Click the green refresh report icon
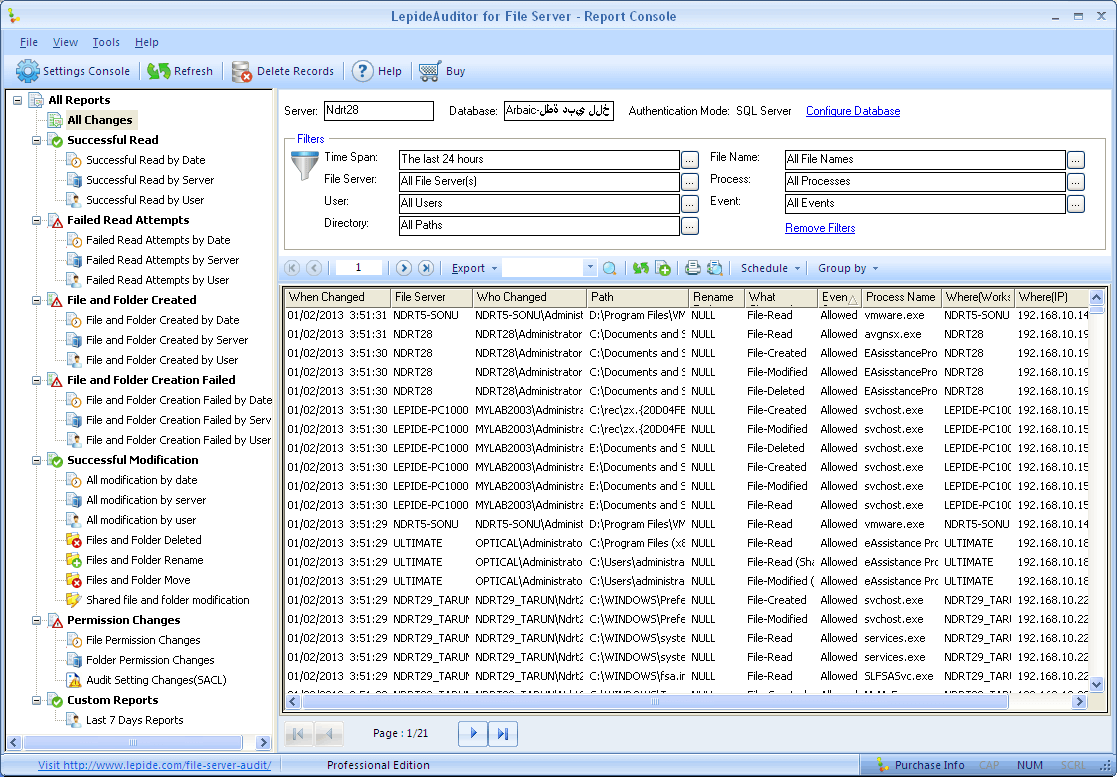 (x=640, y=268)
